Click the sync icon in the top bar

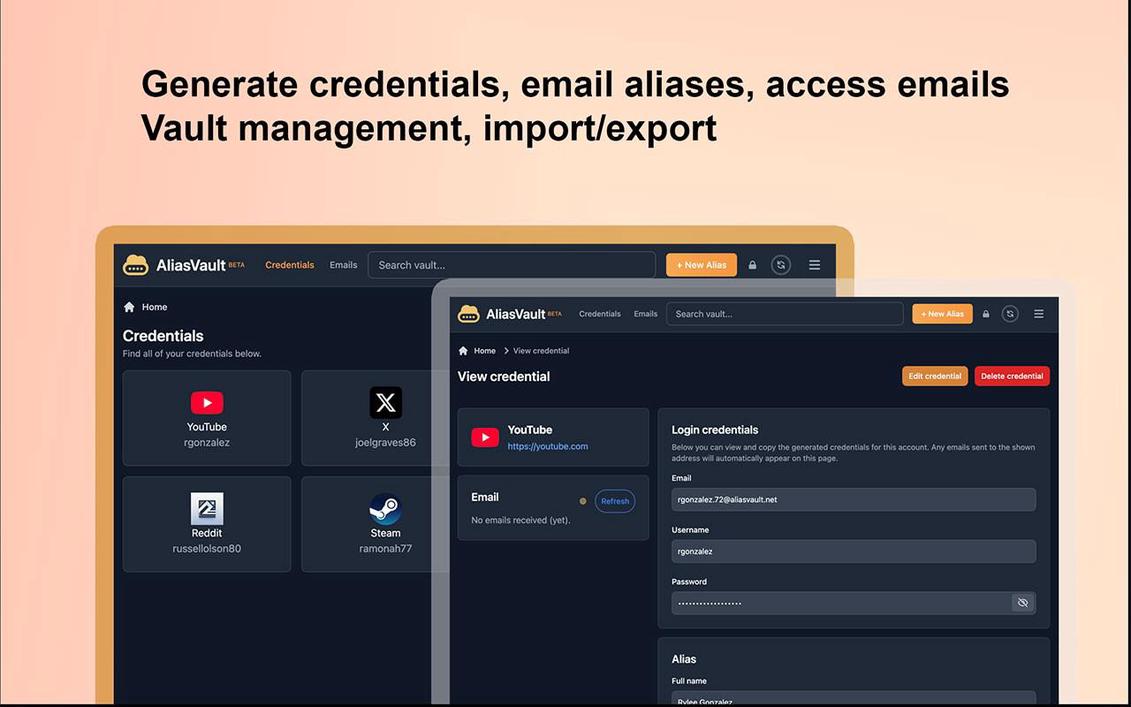[x=1009, y=313]
